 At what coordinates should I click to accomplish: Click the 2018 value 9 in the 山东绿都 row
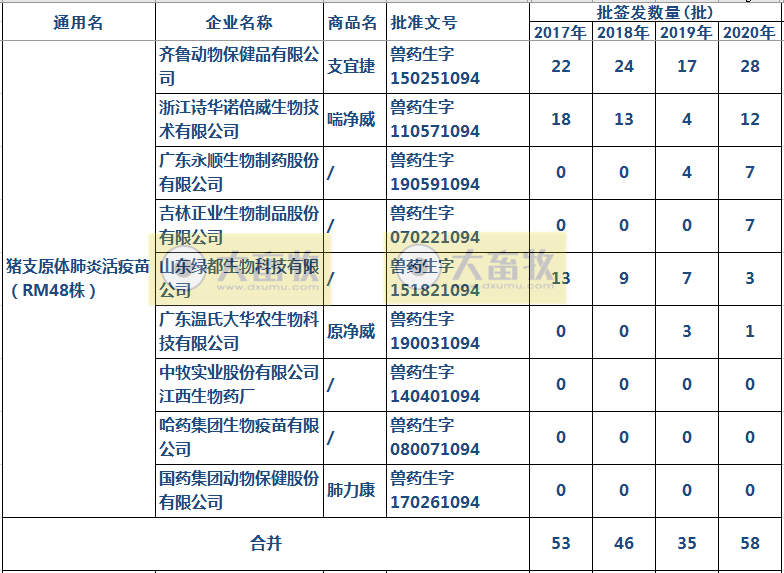click(x=624, y=278)
